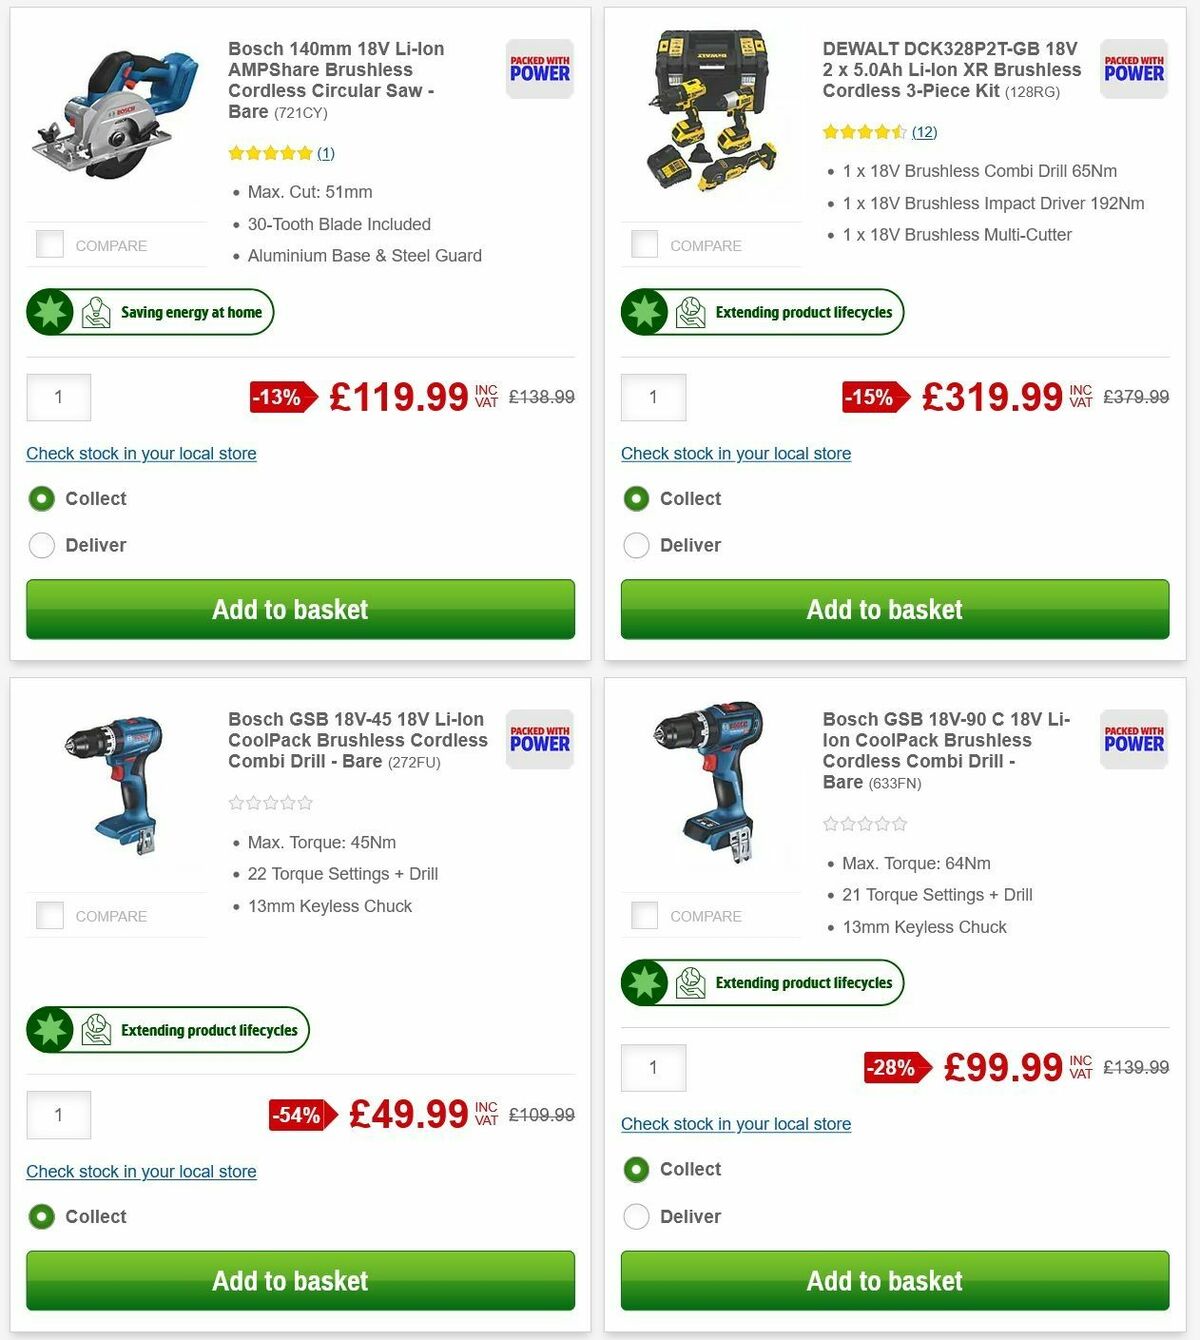Select Deliver for the DEWALT 3-Piece Kit
Image resolution: width=1200 pixels, height=1340 pixels.
[636, 545]
